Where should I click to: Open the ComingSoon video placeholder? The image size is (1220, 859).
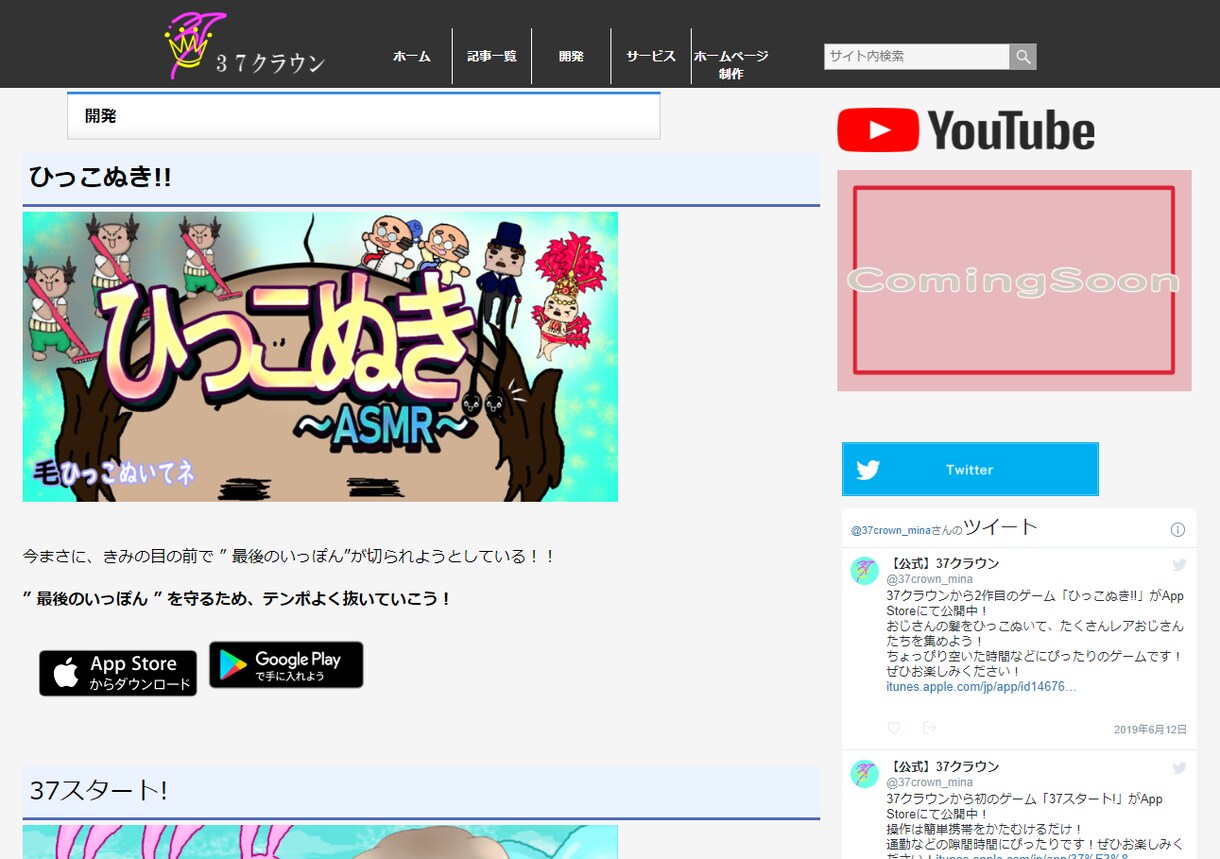1014,280
